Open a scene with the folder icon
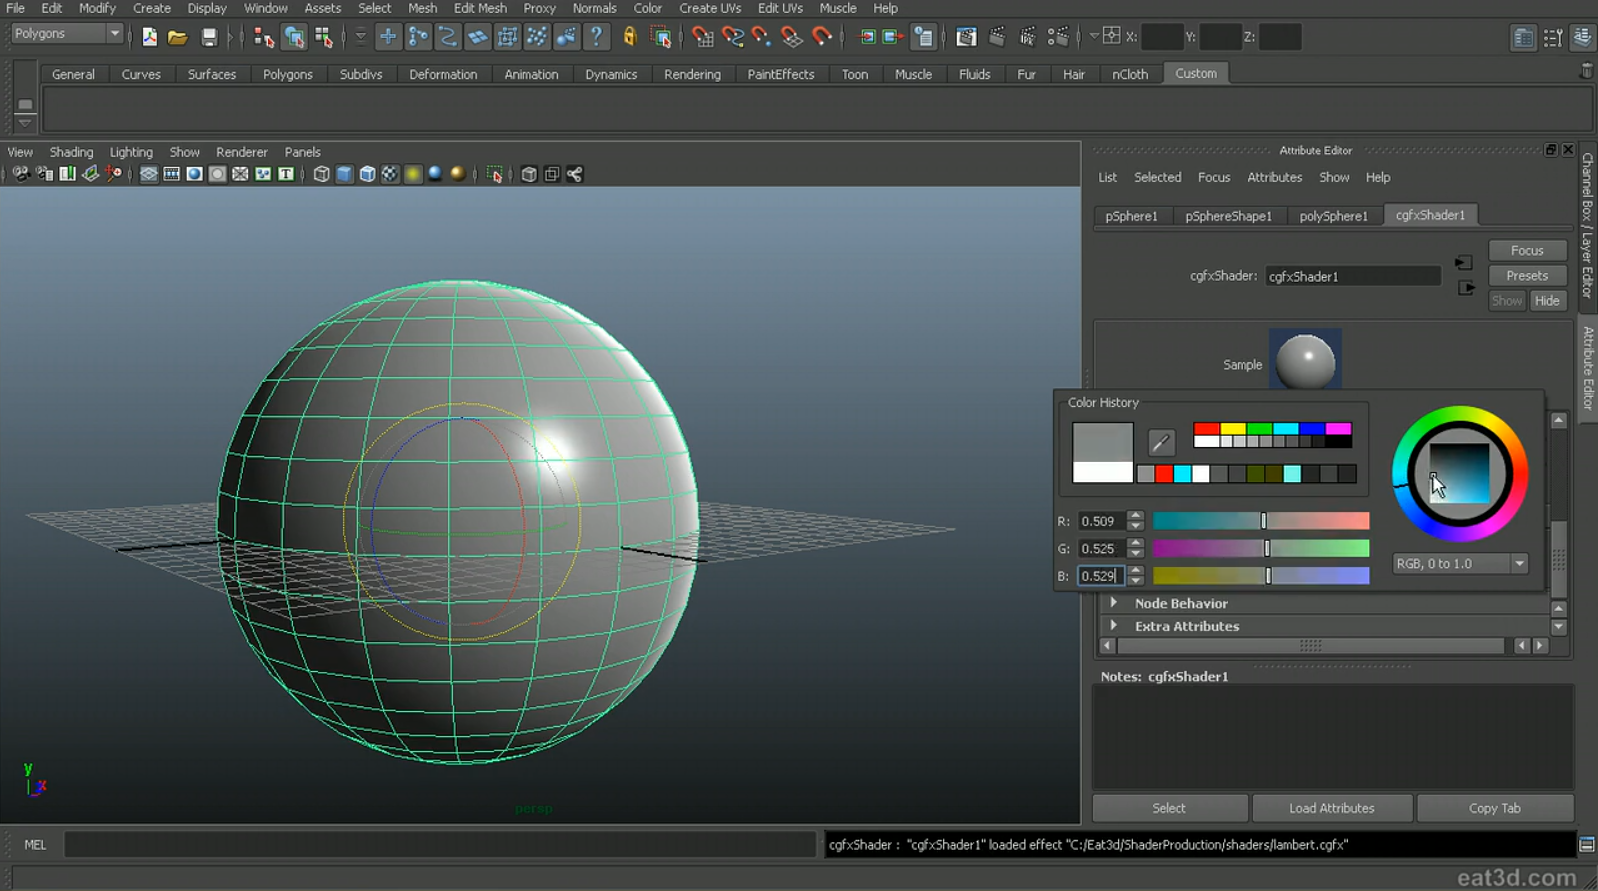1598x891 pixels. (177, 38)
